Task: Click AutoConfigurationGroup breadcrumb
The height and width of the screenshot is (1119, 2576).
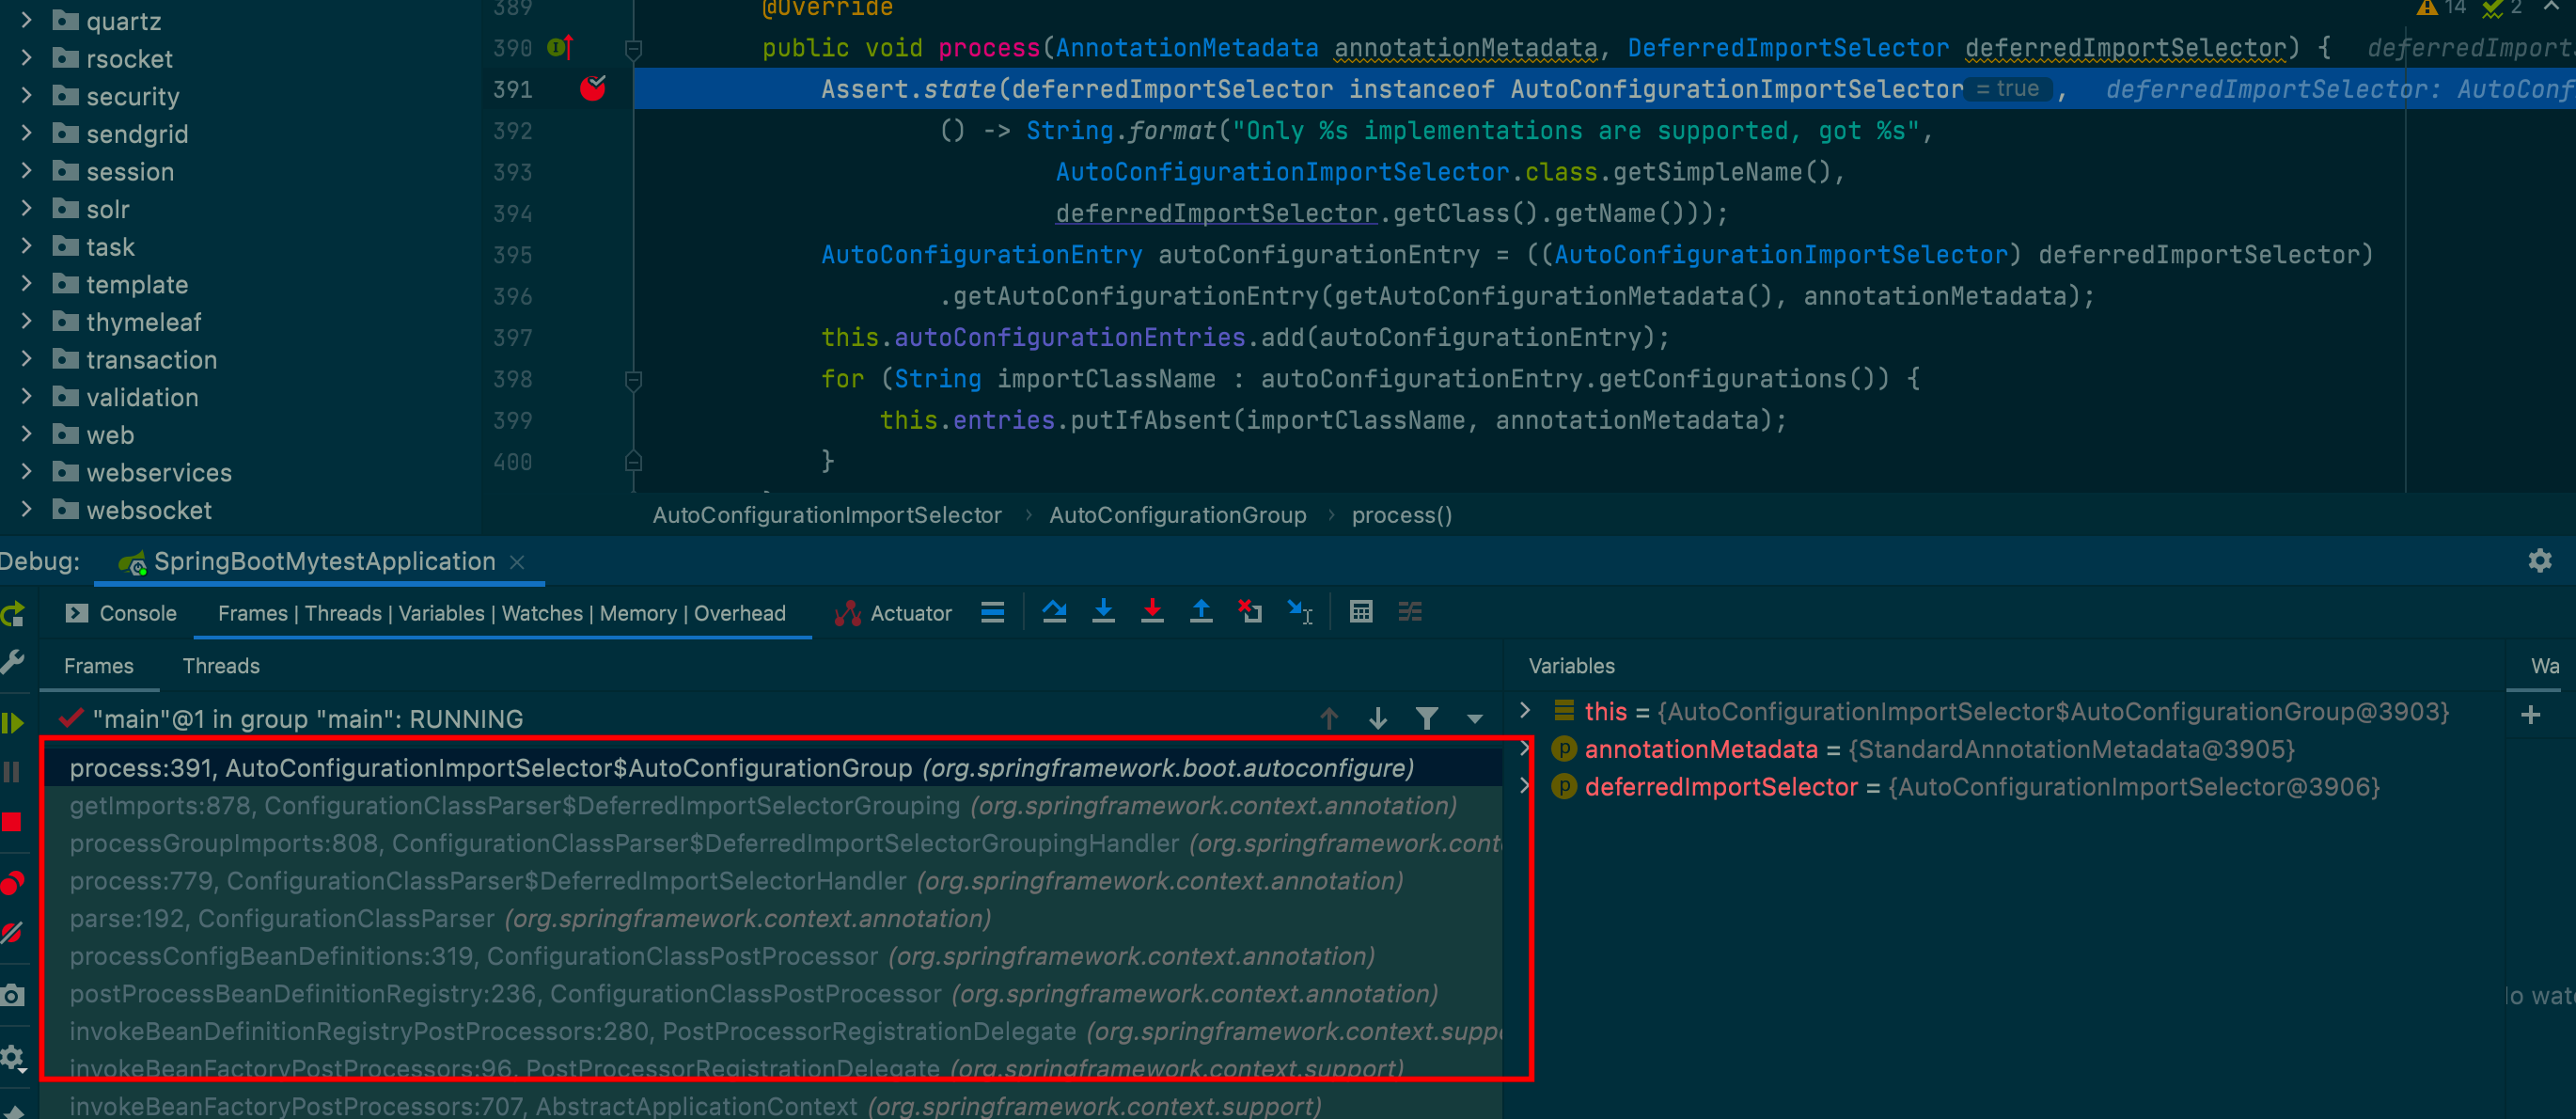Action: tap(1177, 515)
